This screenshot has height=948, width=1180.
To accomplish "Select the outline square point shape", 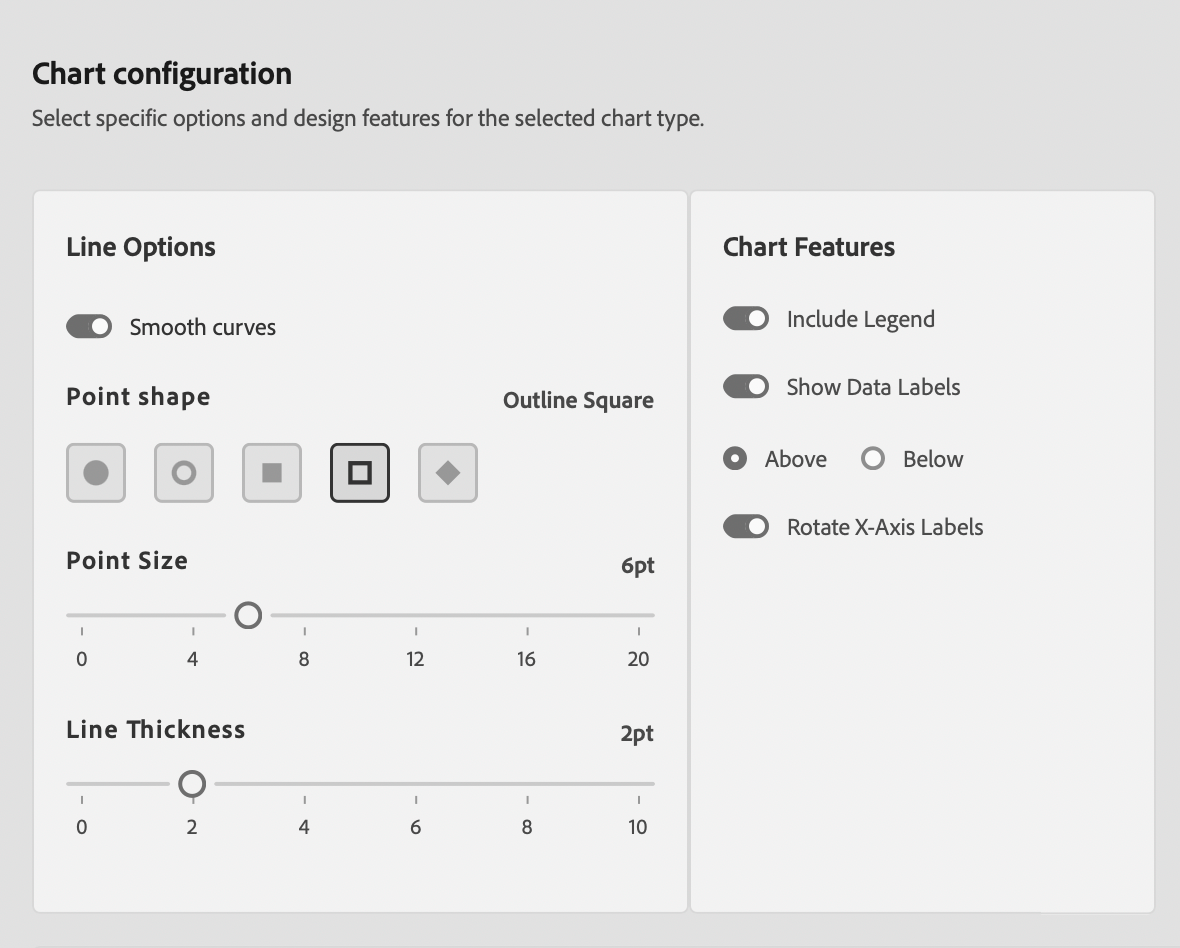I will tap(360, 472).
